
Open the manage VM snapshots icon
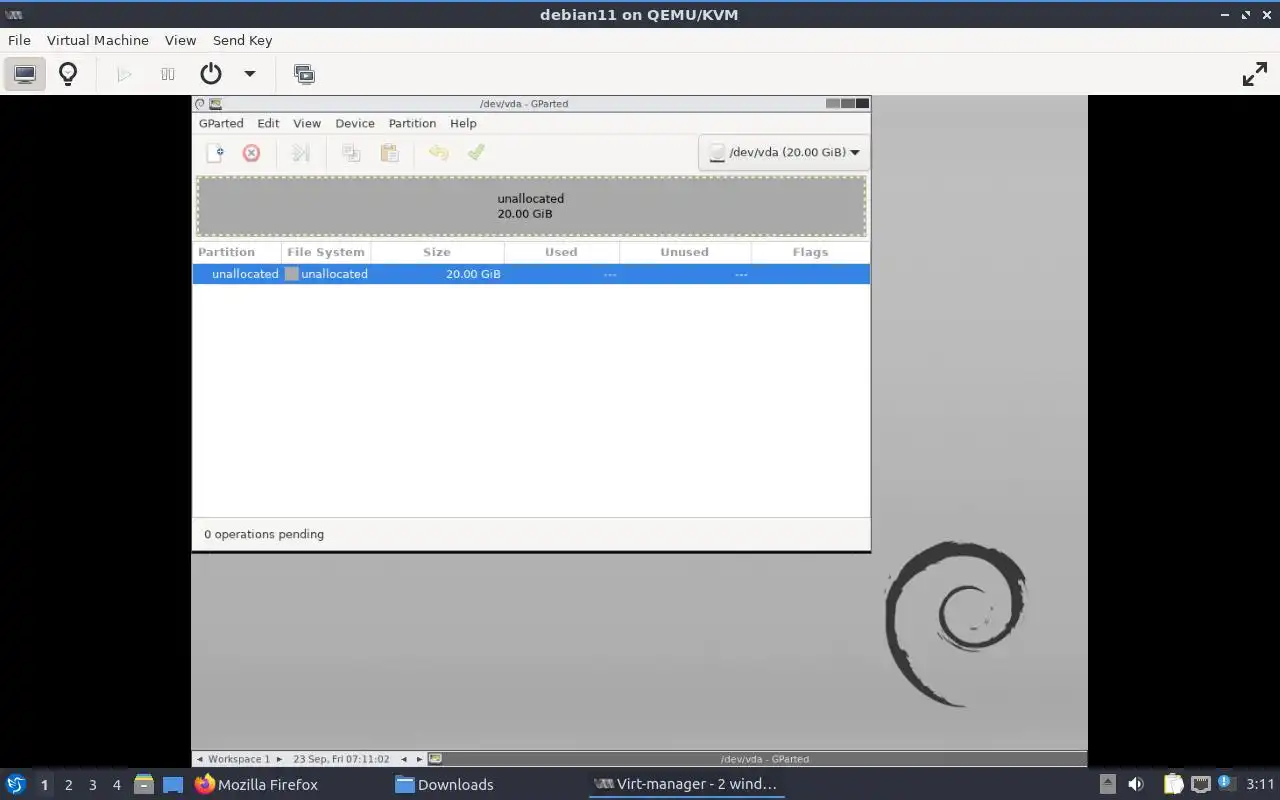click(304, 74)
